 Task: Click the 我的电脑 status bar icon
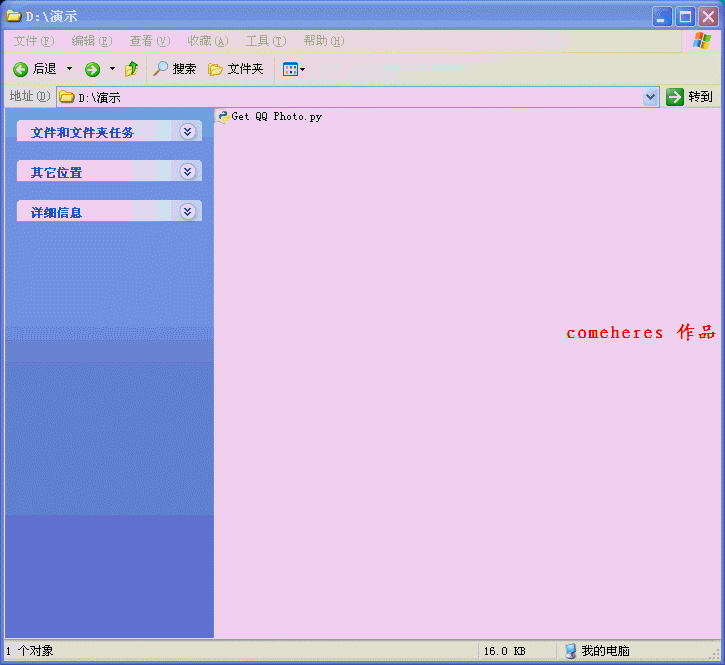coord(571,651)
